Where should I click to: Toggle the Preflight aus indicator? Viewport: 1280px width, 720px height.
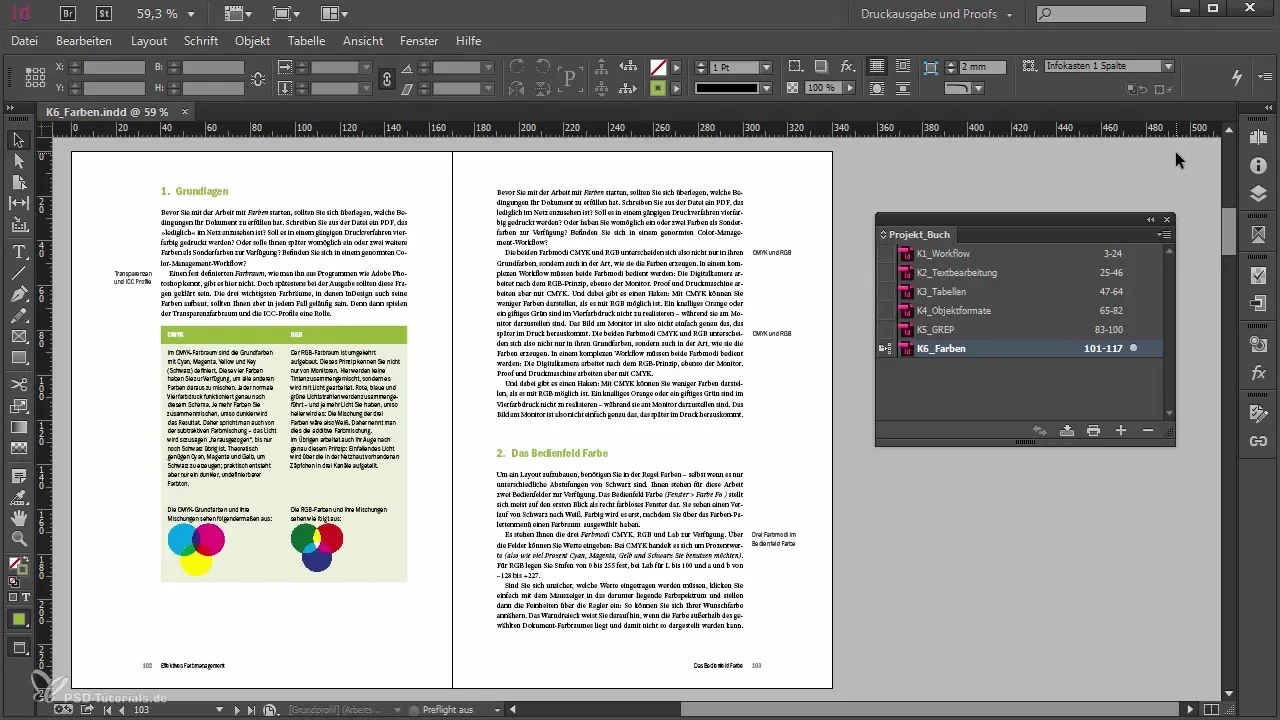click(415, 709)
